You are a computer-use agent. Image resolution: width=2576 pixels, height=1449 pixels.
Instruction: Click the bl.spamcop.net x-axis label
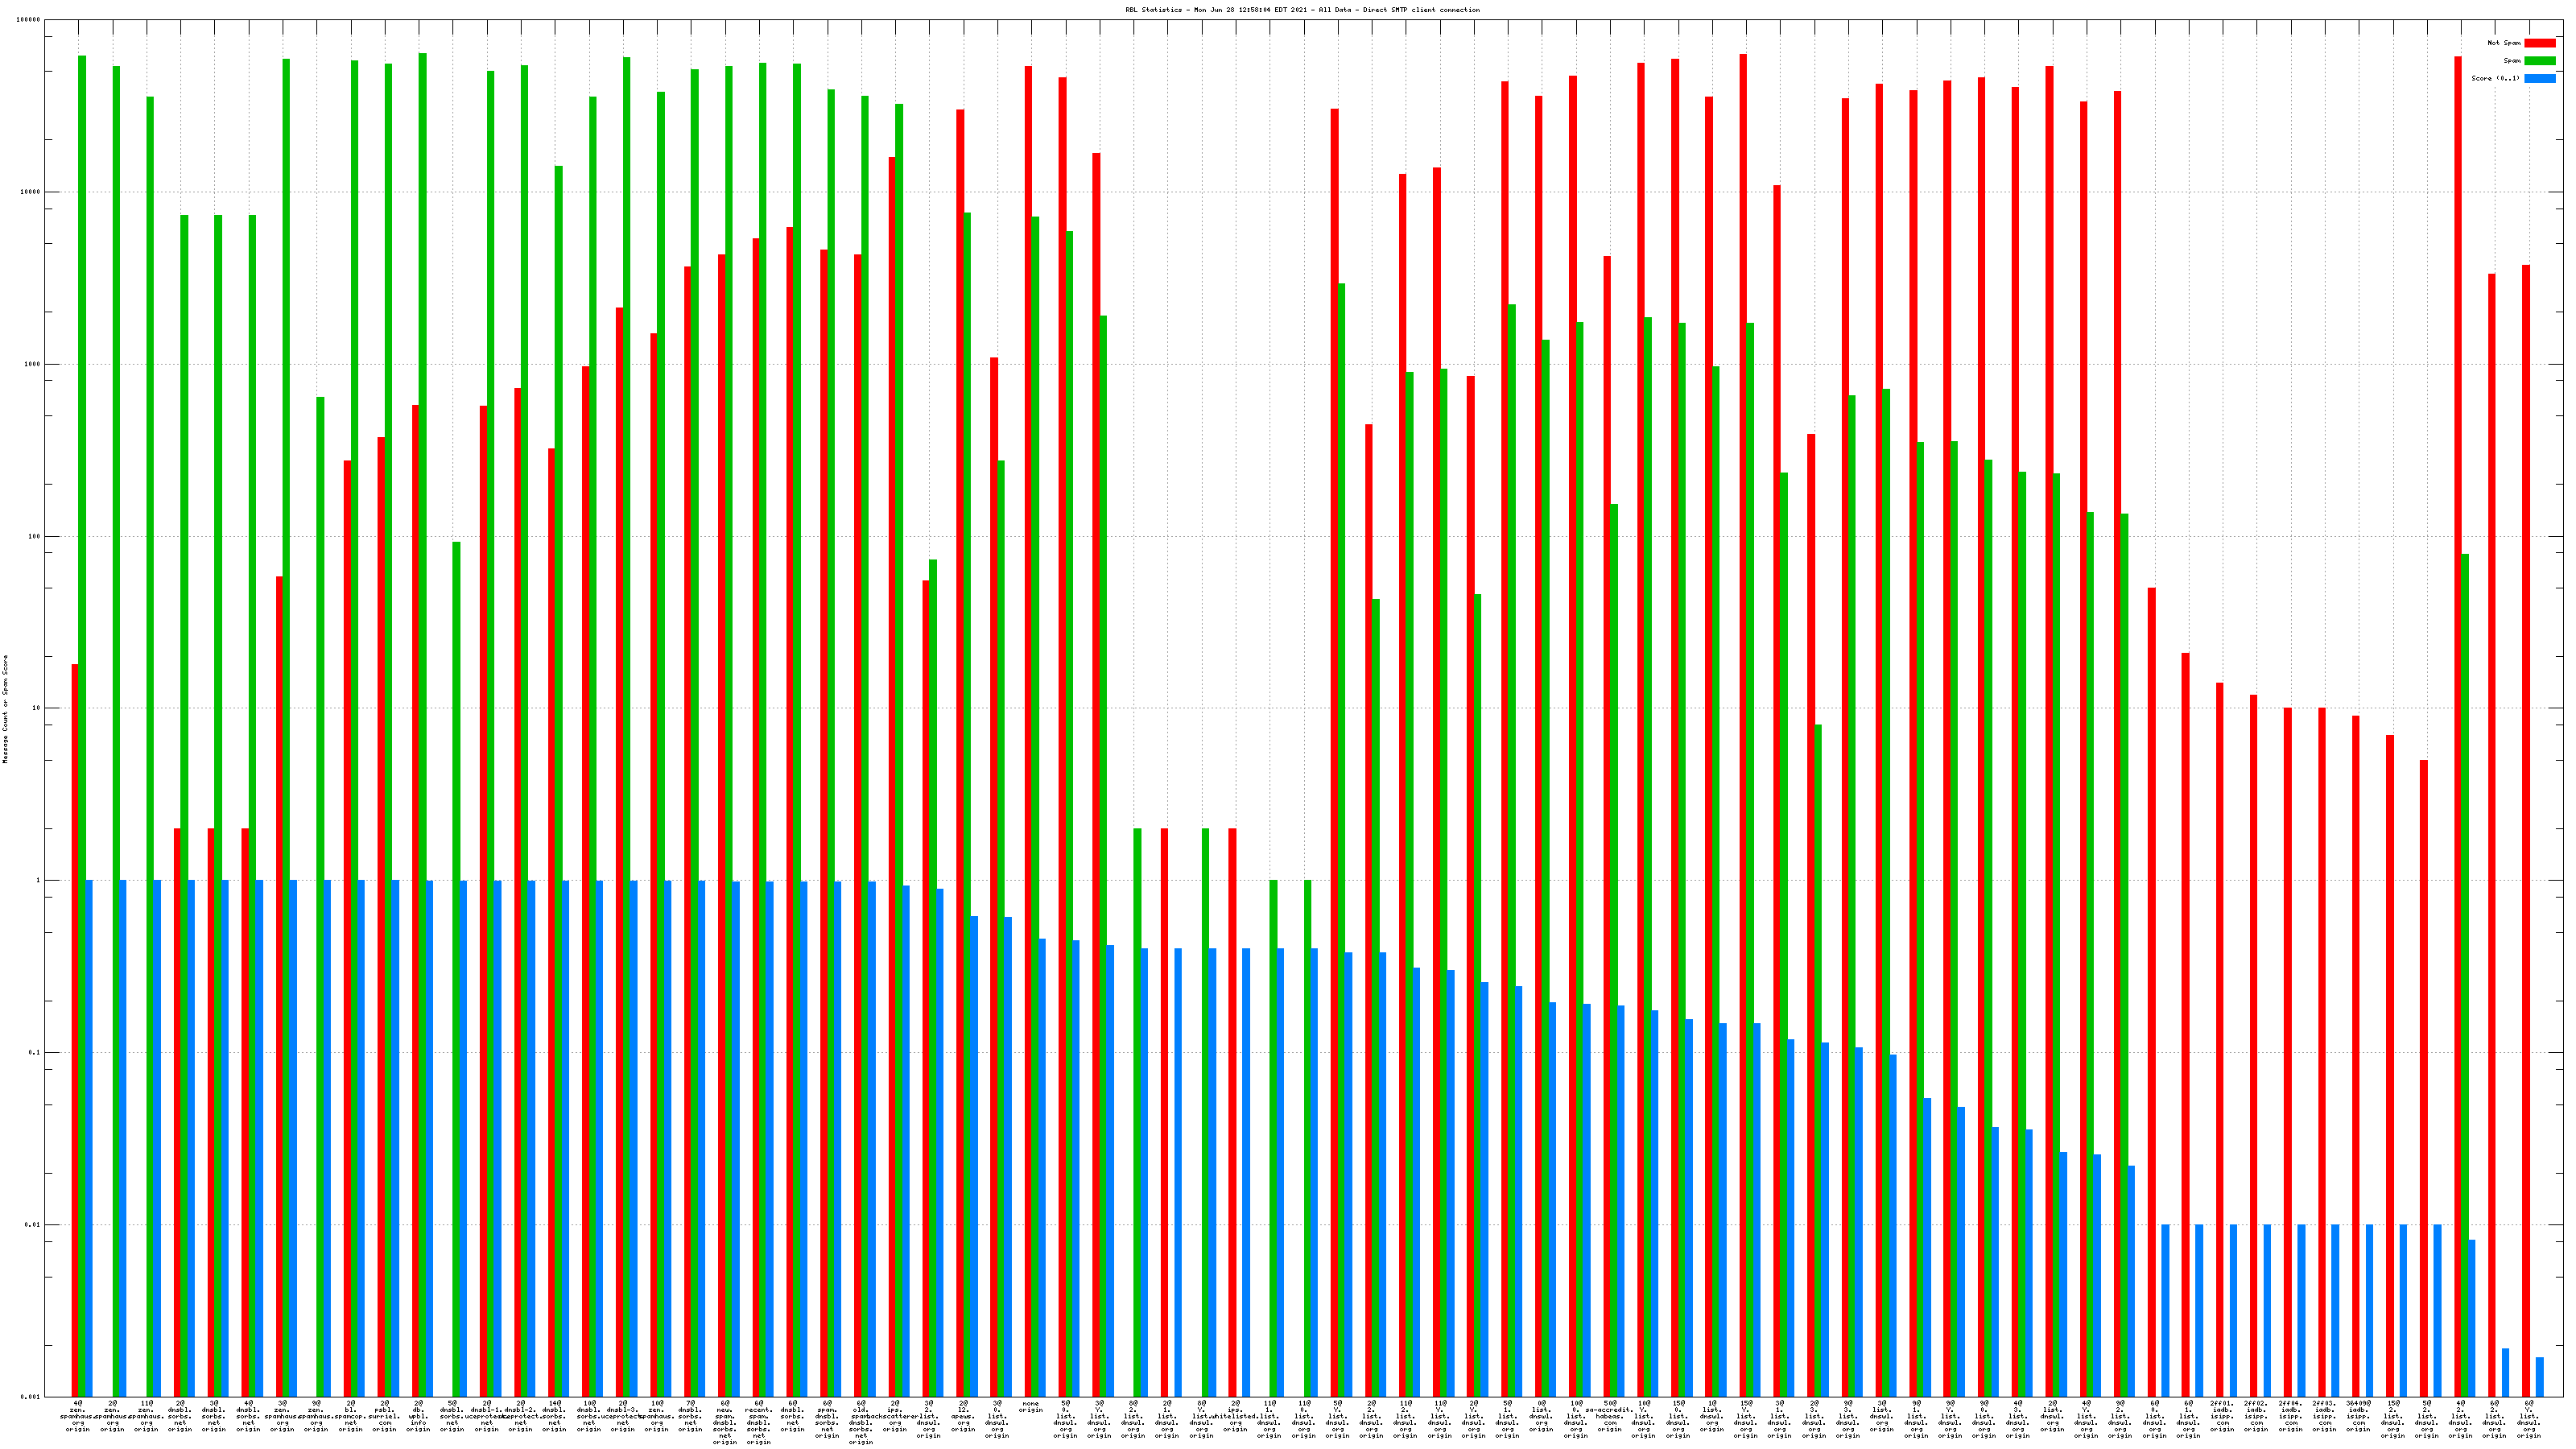tap(350, 1416)
